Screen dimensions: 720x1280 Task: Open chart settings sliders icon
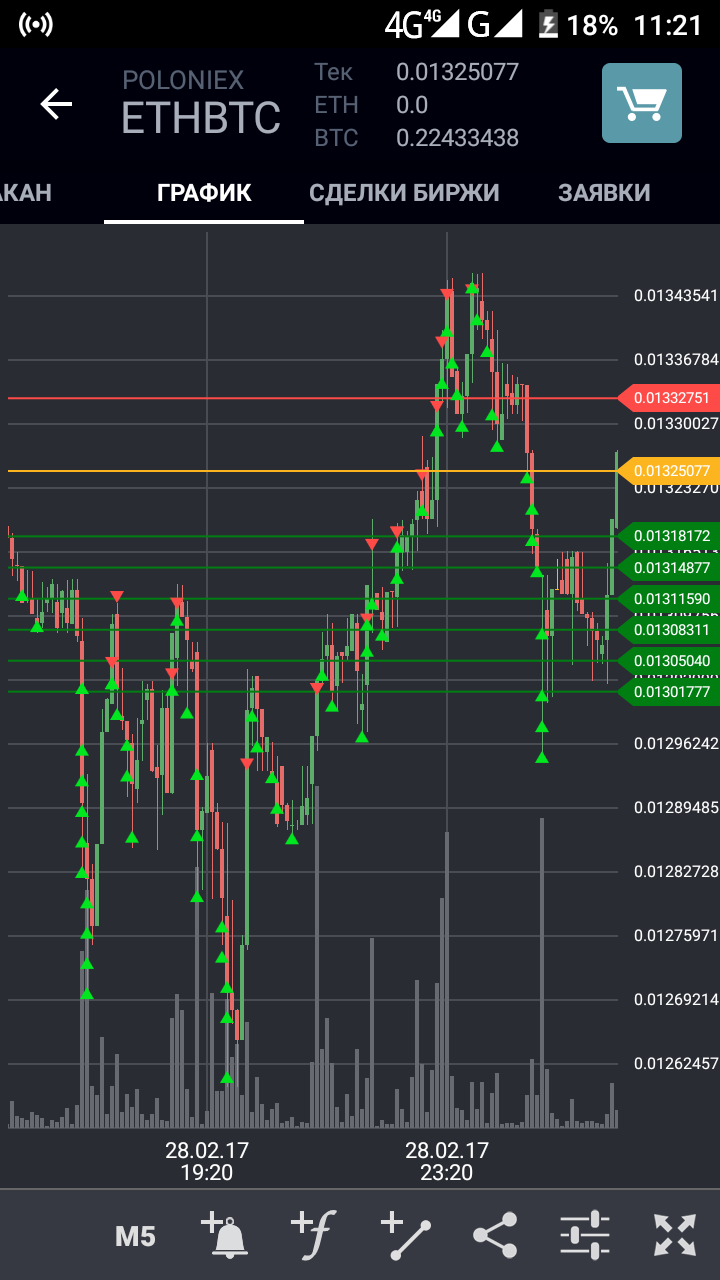pyautogui.click(x=585, y=1235)
